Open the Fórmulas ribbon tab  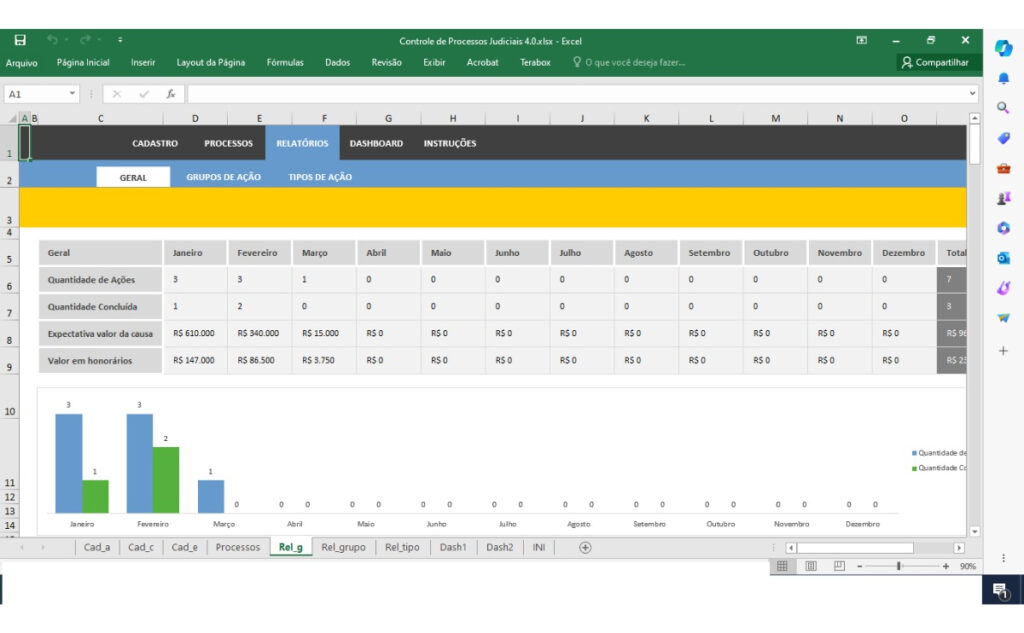(x=285, y=62)
